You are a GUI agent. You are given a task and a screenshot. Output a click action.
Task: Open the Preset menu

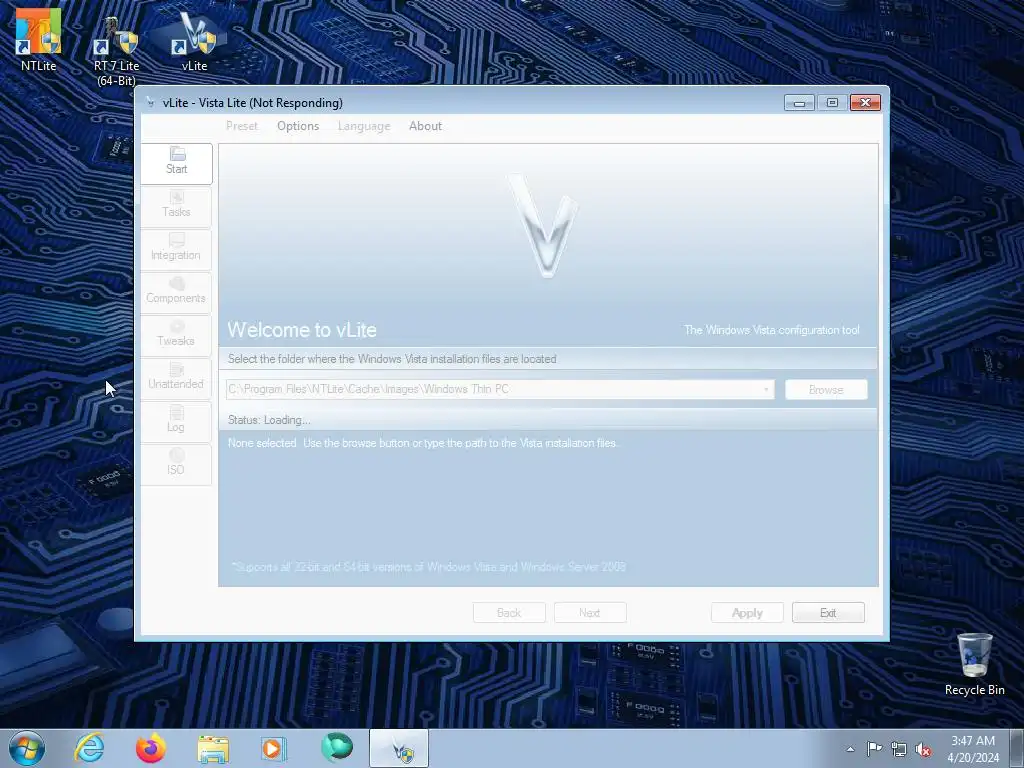point(242,126)
